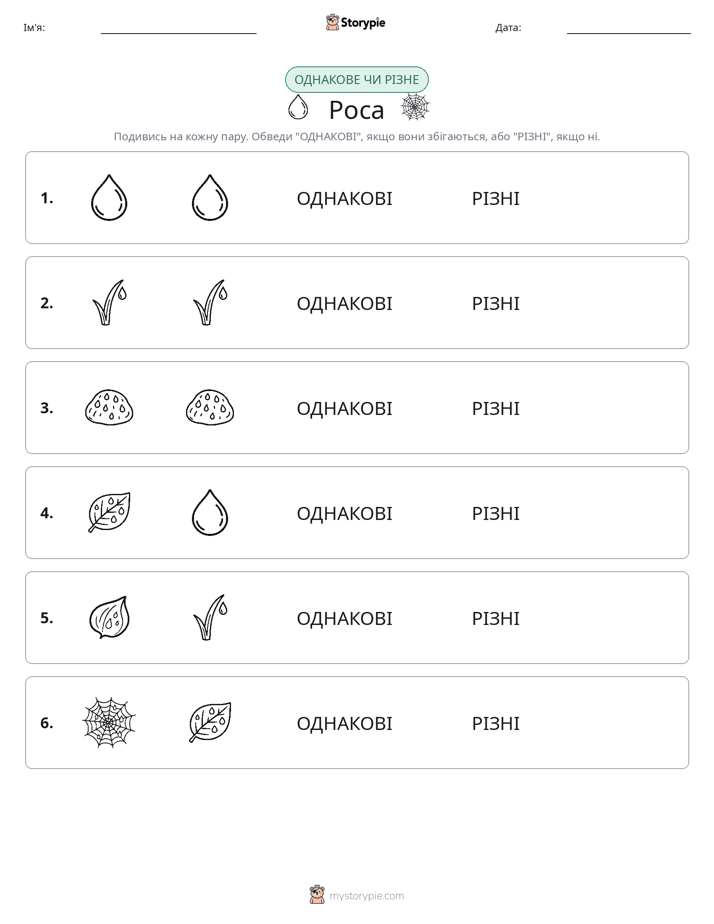
Task: Click the leaf icon in row 6
Action: pyautogui.click(x=210, y=722)
